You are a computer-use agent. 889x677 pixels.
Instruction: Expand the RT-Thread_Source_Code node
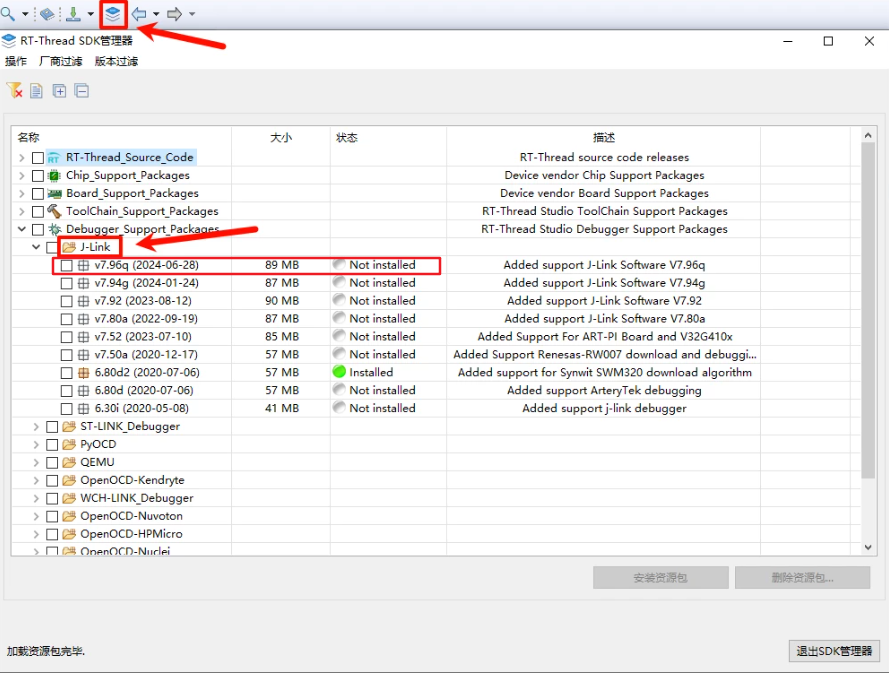pyautogui.click(x=22, y=158)
